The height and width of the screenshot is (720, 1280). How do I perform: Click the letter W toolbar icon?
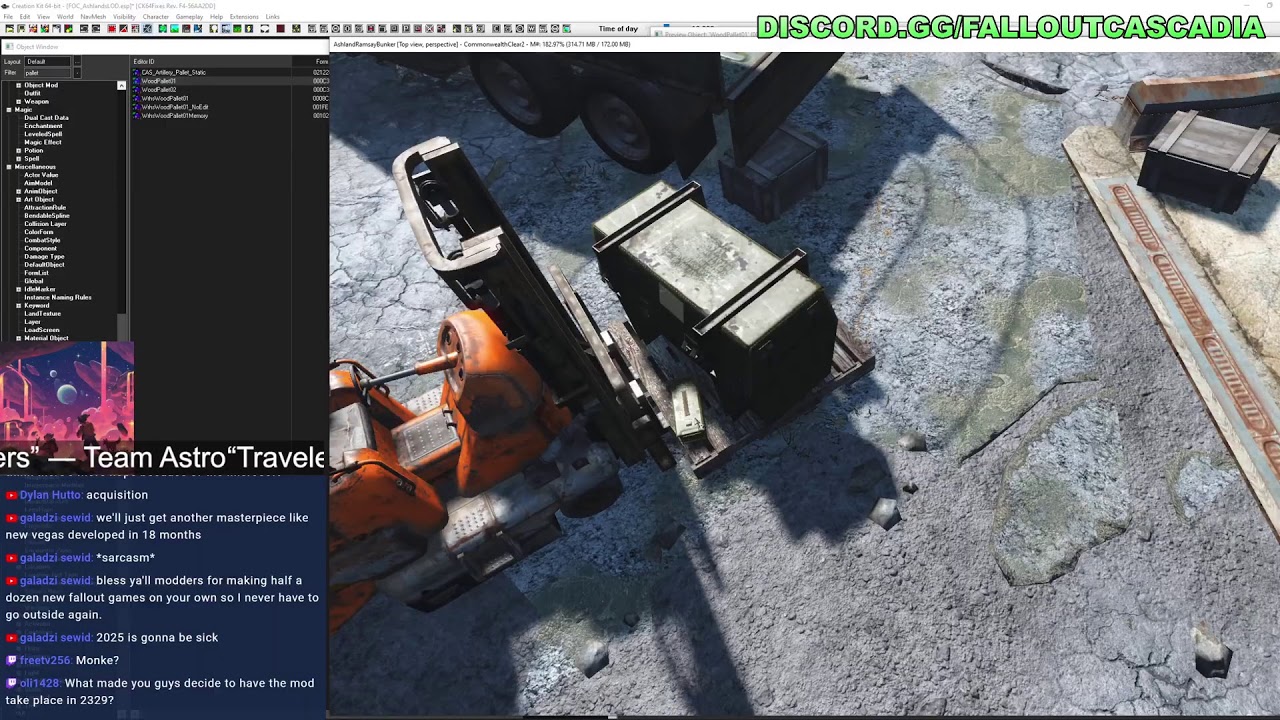tap(531, 28)
